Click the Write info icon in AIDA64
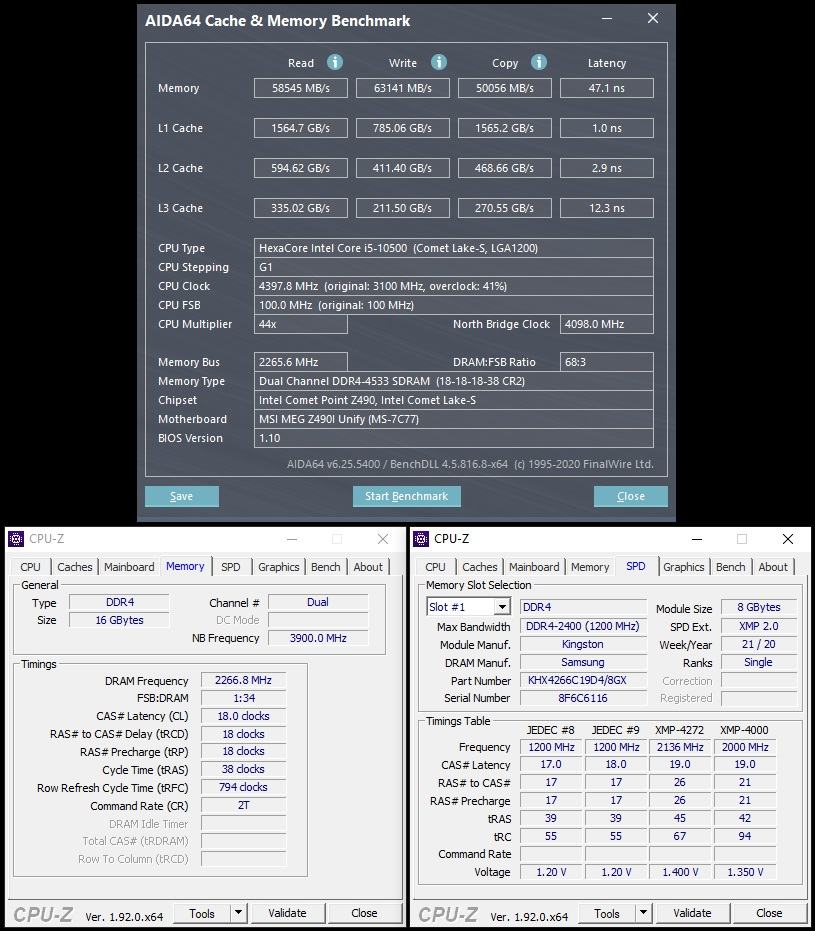Screen dimensions: 815x931 tap(439, 62)
